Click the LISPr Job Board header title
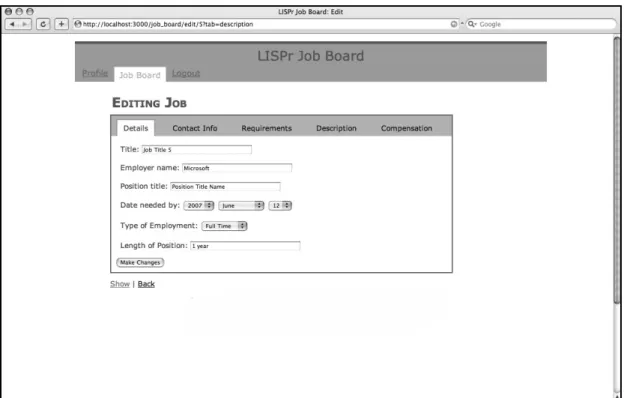 point(310,56)
